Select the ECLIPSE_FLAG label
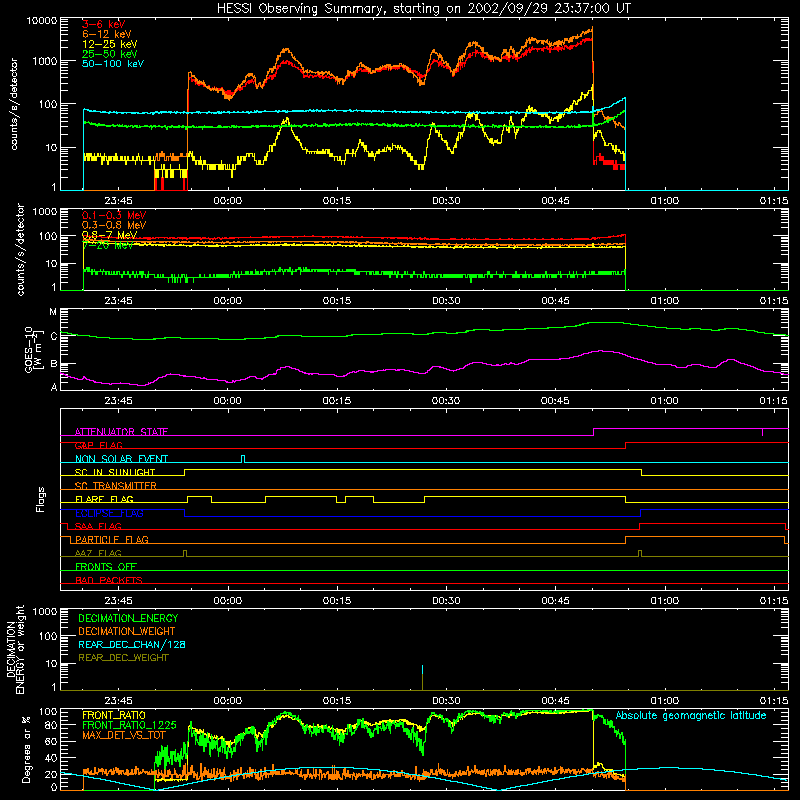 (109, 513)
